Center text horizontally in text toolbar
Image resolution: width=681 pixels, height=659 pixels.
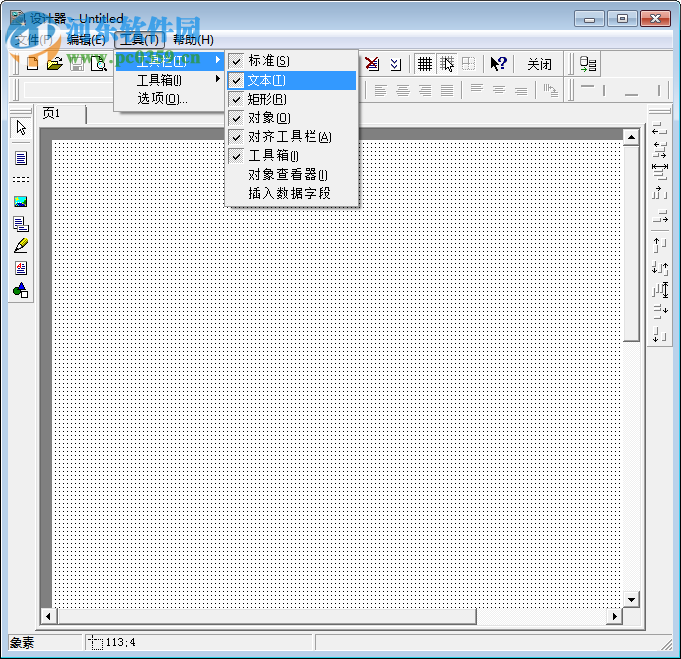403,90
